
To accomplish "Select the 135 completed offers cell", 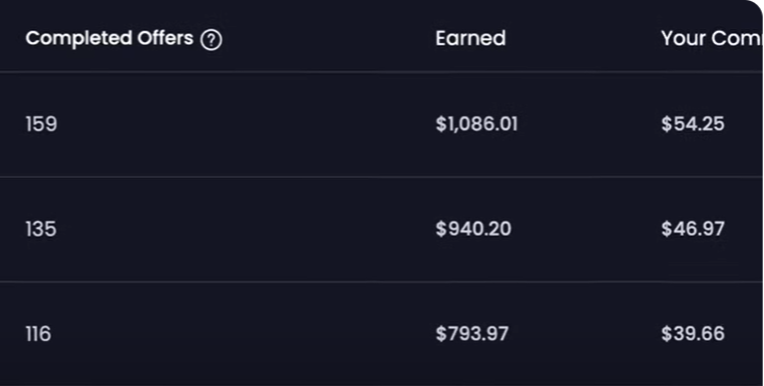I will pos(41,229).
